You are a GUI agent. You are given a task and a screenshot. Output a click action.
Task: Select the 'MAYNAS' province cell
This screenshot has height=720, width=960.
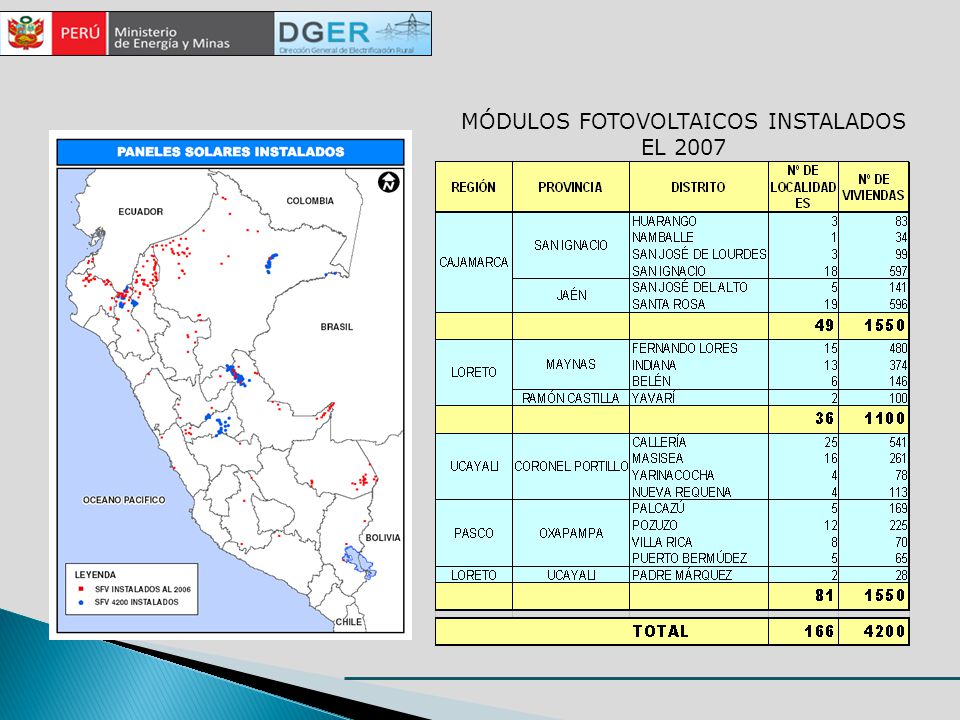pyautogui.click(x=571, y=364)
